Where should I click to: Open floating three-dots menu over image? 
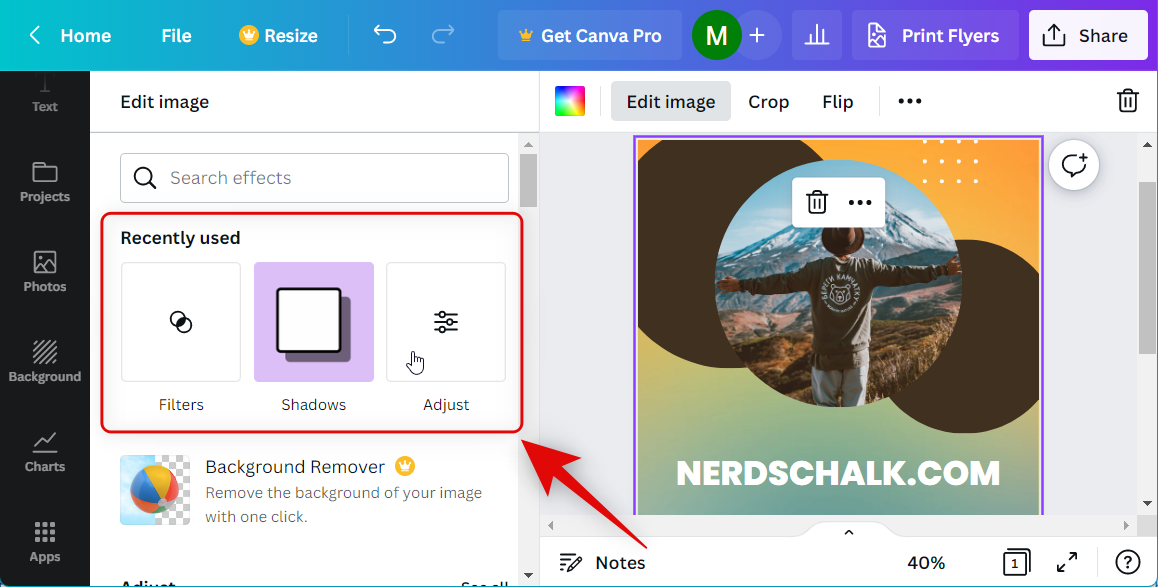tap(860, 202)
